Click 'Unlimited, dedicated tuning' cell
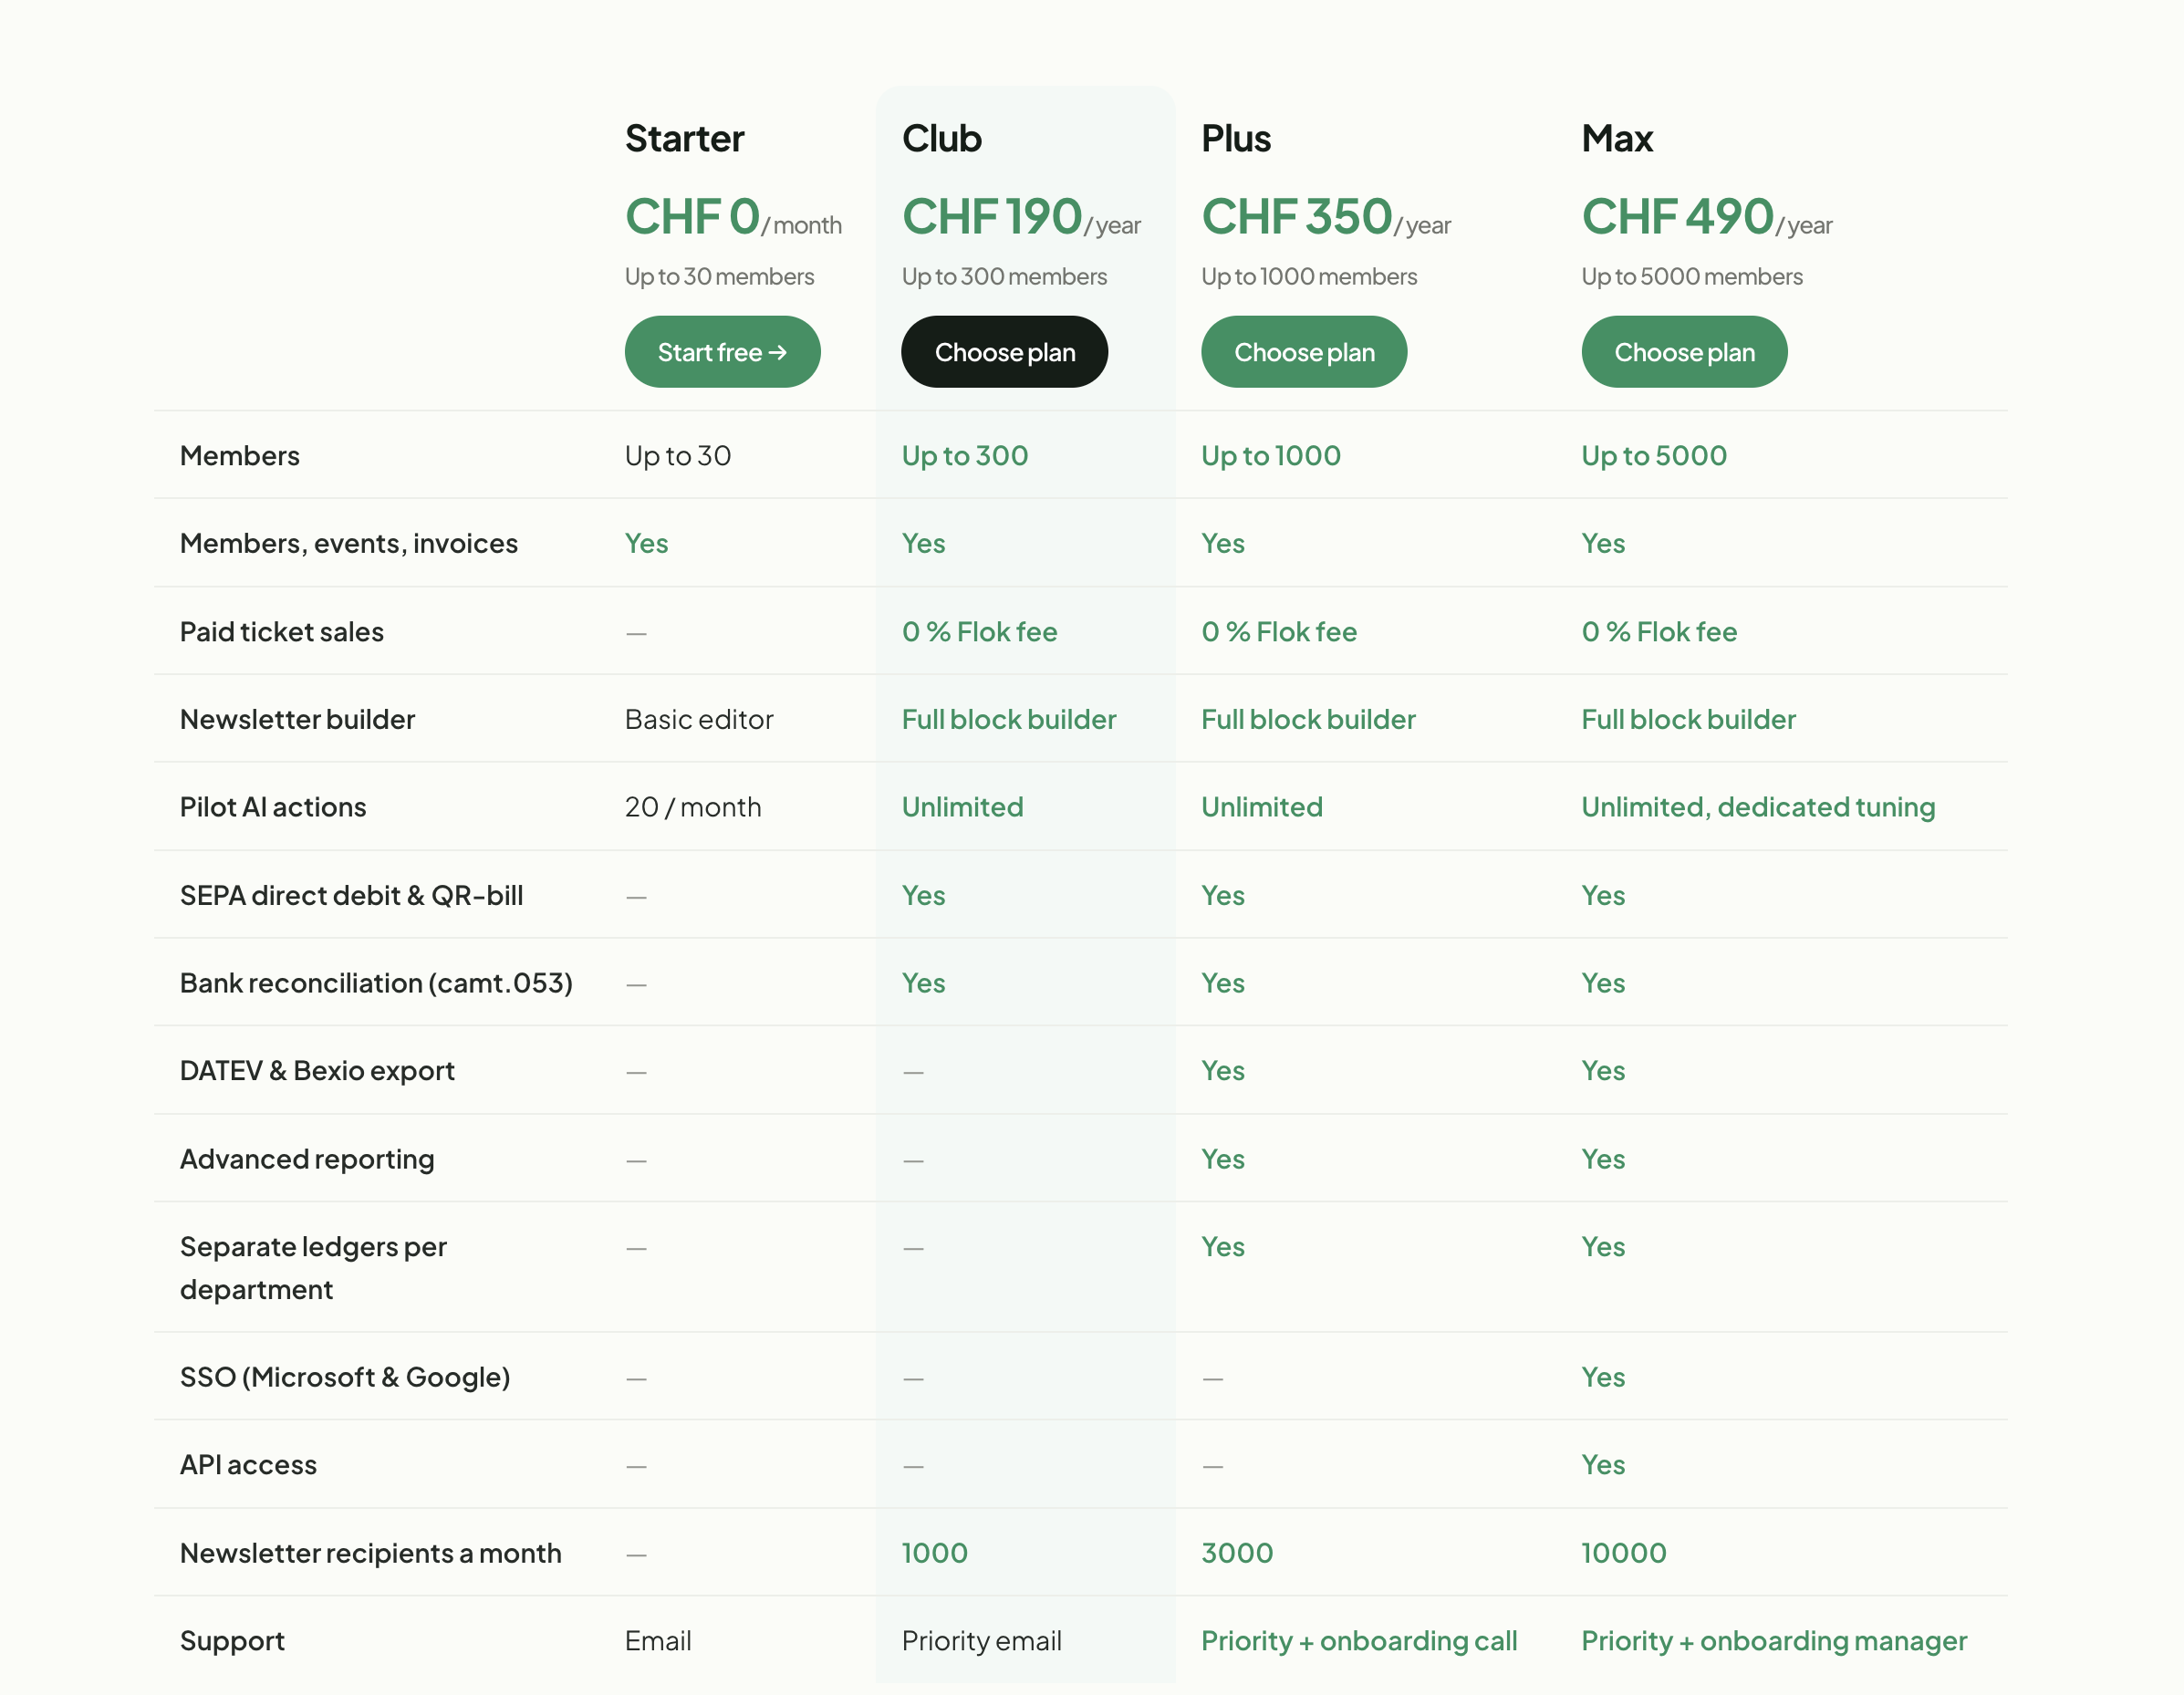Viewport: 2184px width, 1695px height. point(1758,808)
